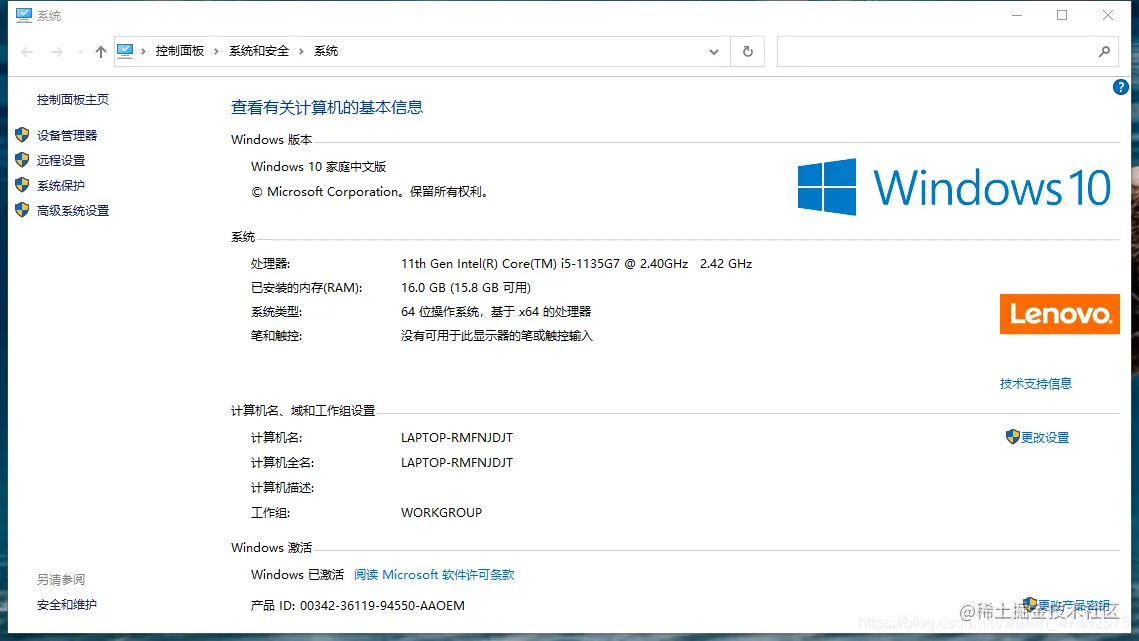Select computer name LAPTOP-RMFNJDJT in 计算机名 row
1139x641 pixels.
point(457,438)
